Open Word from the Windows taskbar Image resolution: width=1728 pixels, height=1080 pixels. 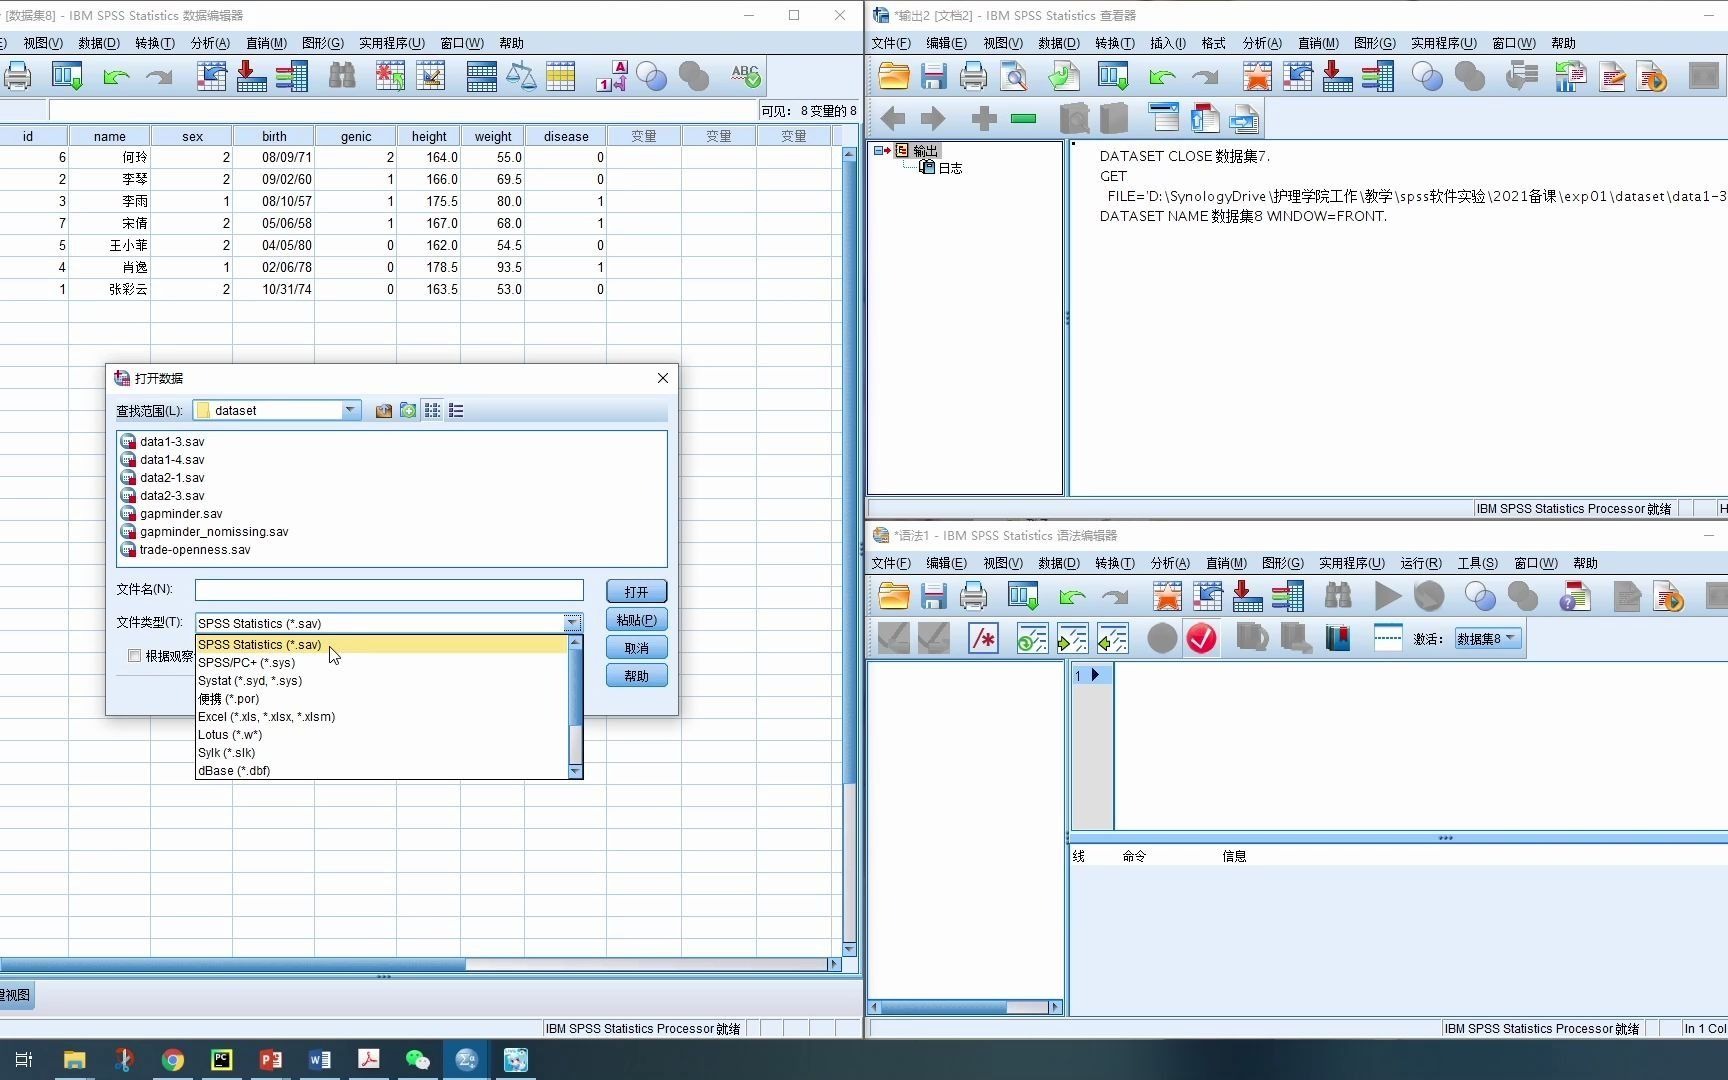(320, 1060)
